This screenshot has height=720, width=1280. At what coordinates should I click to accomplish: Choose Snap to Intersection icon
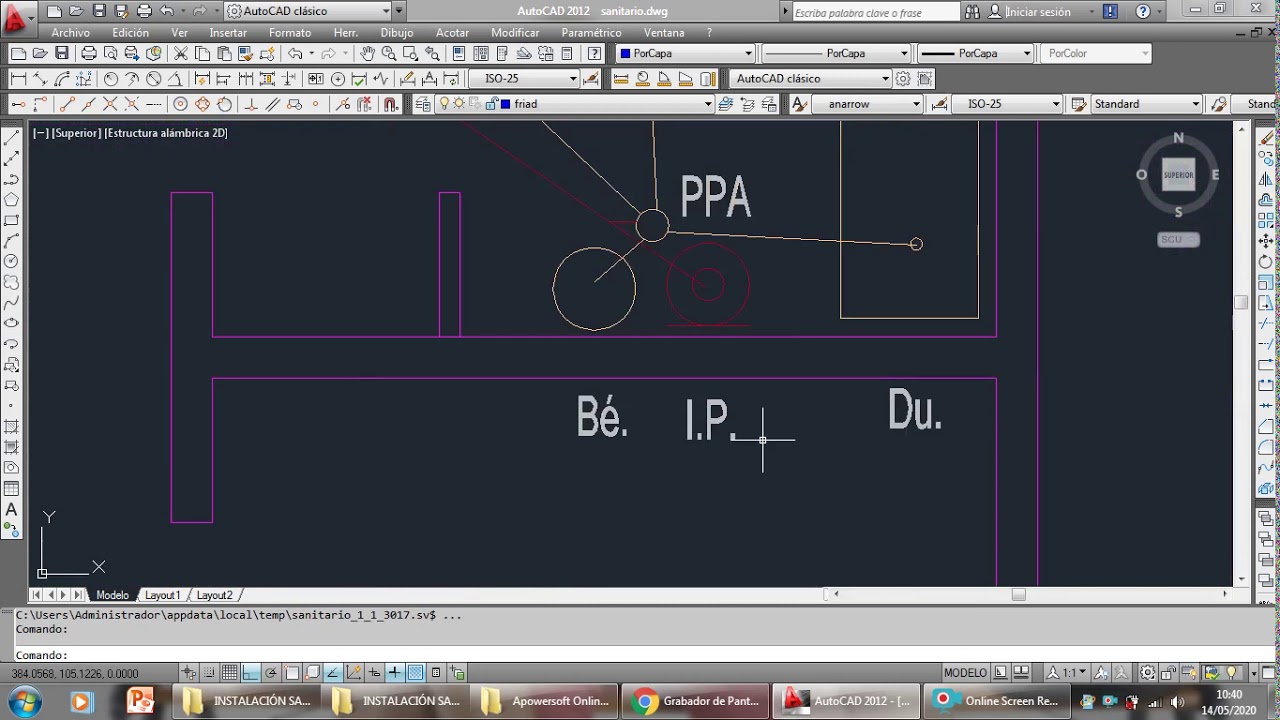[x=111, y=104]
